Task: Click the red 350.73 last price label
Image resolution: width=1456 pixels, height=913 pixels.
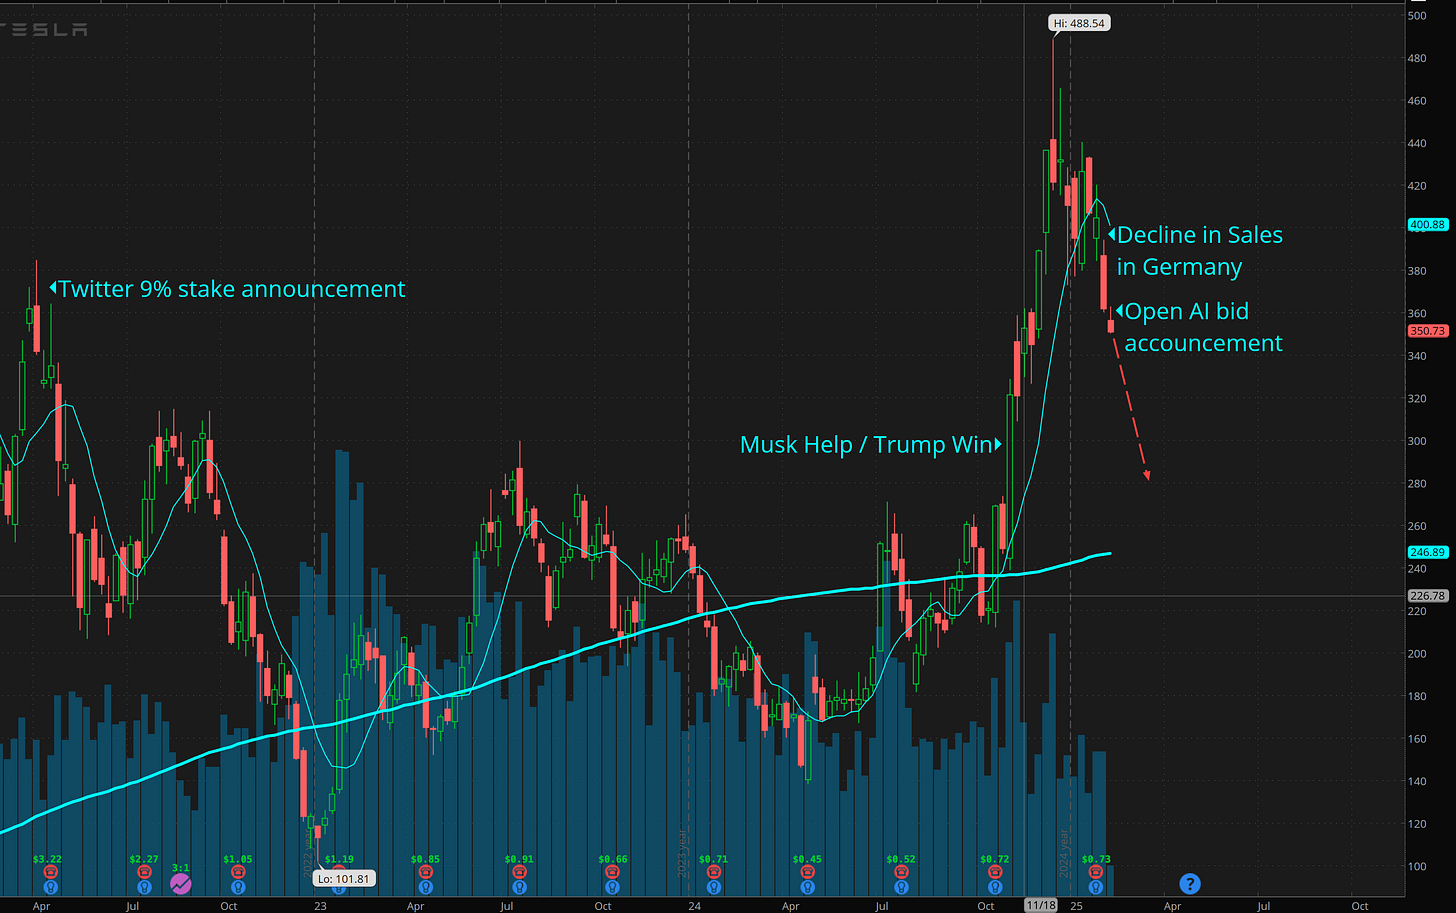Action: (1427, 331)
